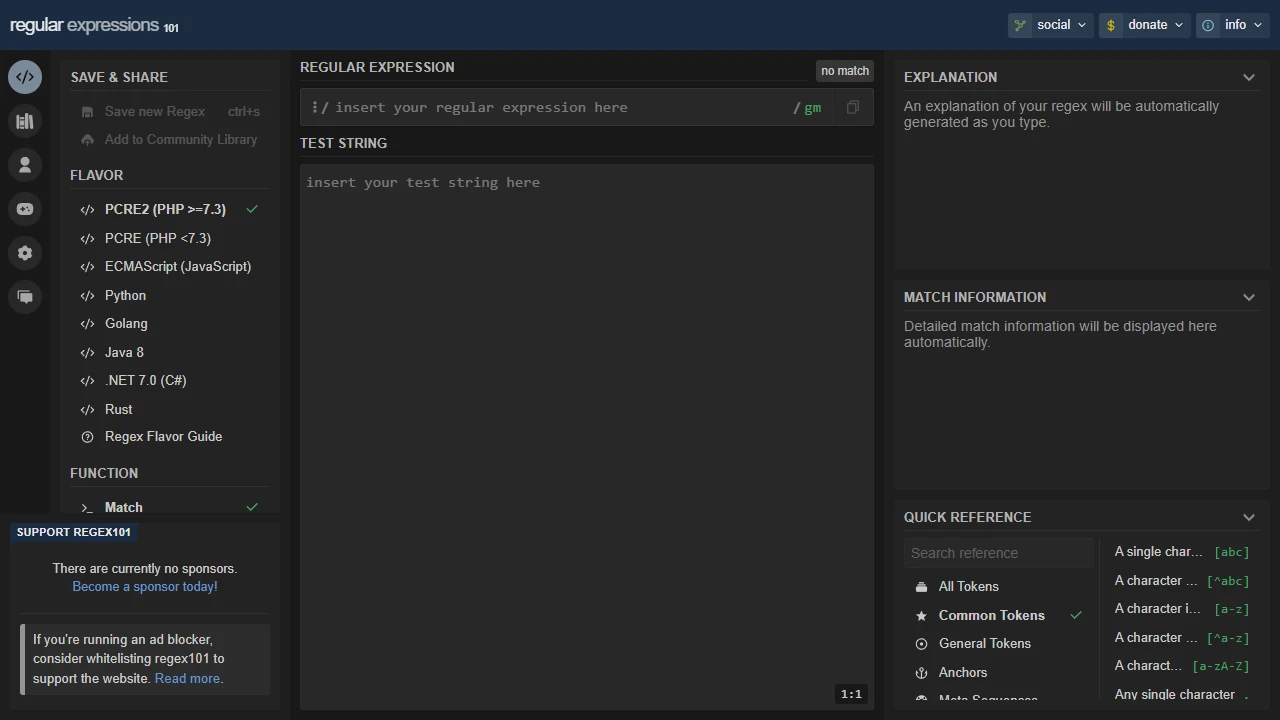1280x720 pixels.
Task: Open feedback via the chat bubble icon
Action: (x=24, y=296)
